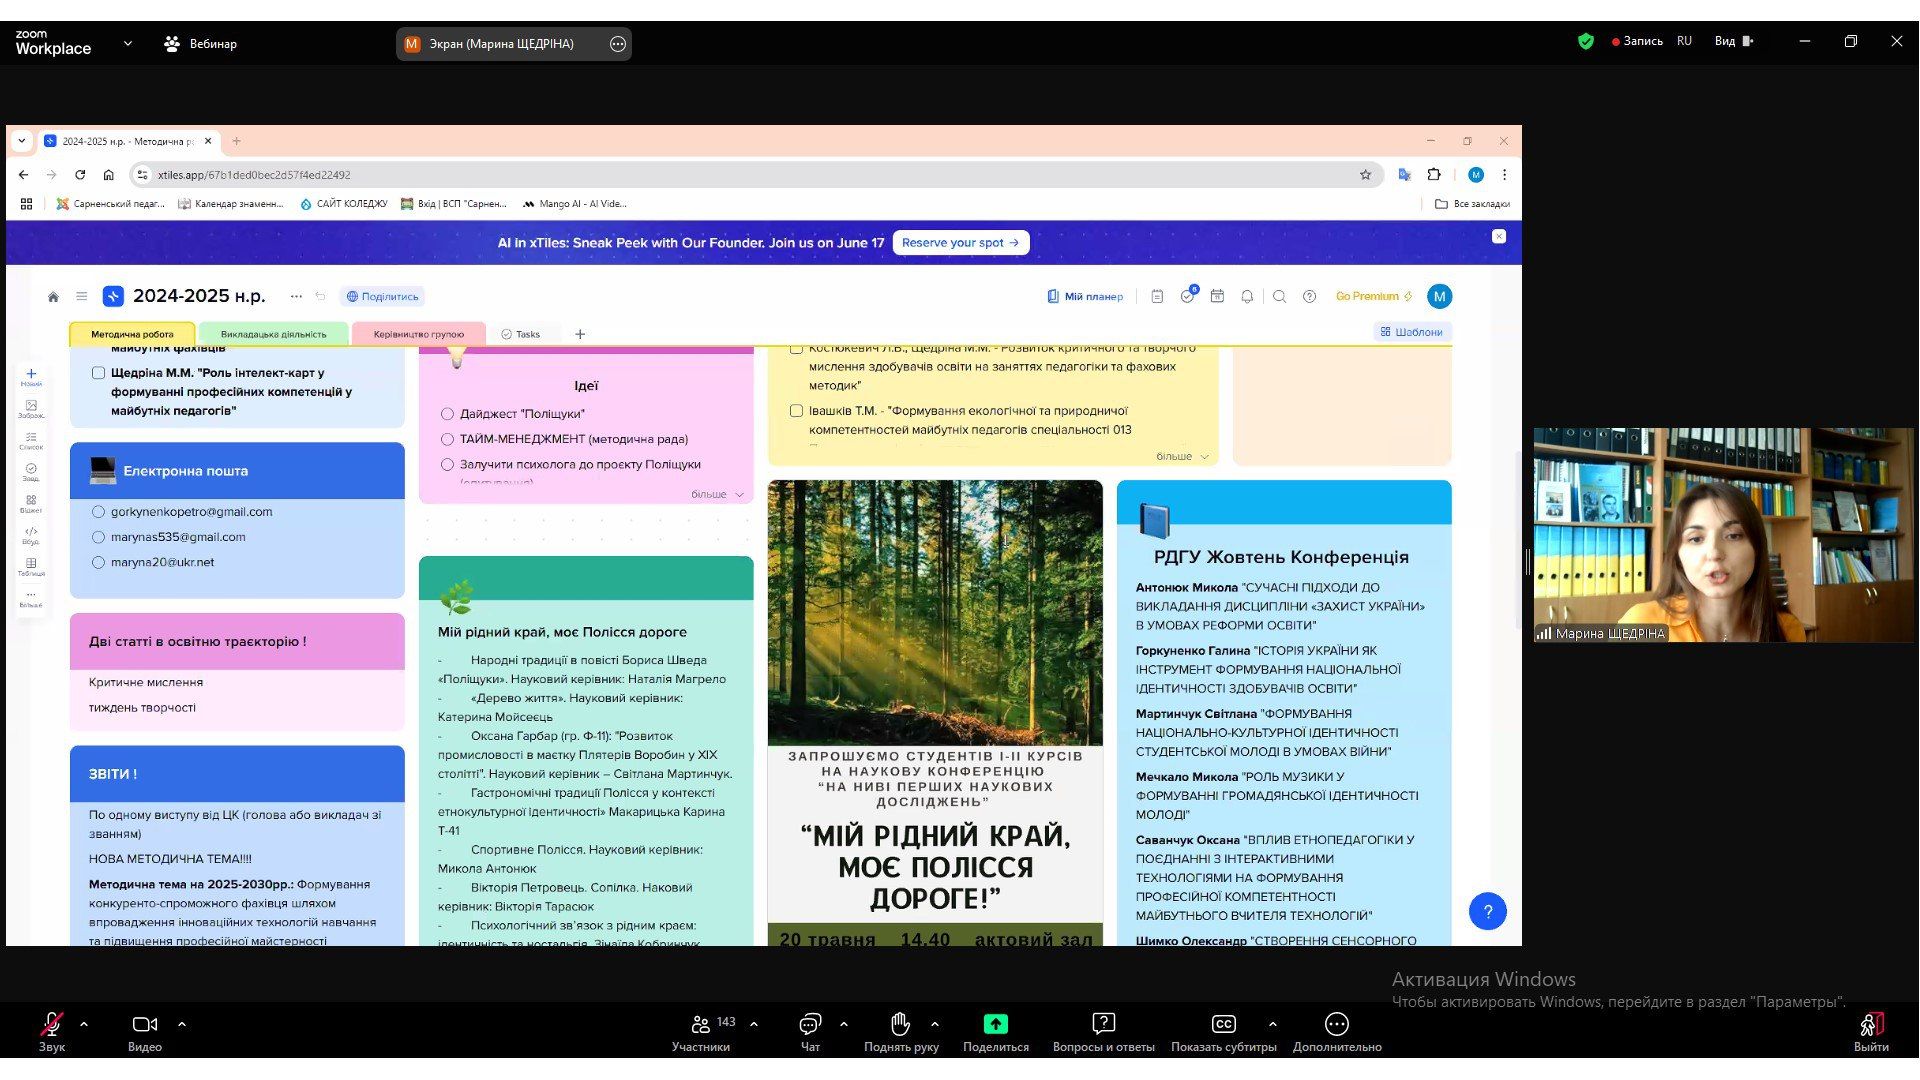Select radio for ТАЙМ-МЕНЕДЖМЕНТ item
The width and height of the screenshot is (1920, 1080).
pyautogui.click(x=447, y=439)
